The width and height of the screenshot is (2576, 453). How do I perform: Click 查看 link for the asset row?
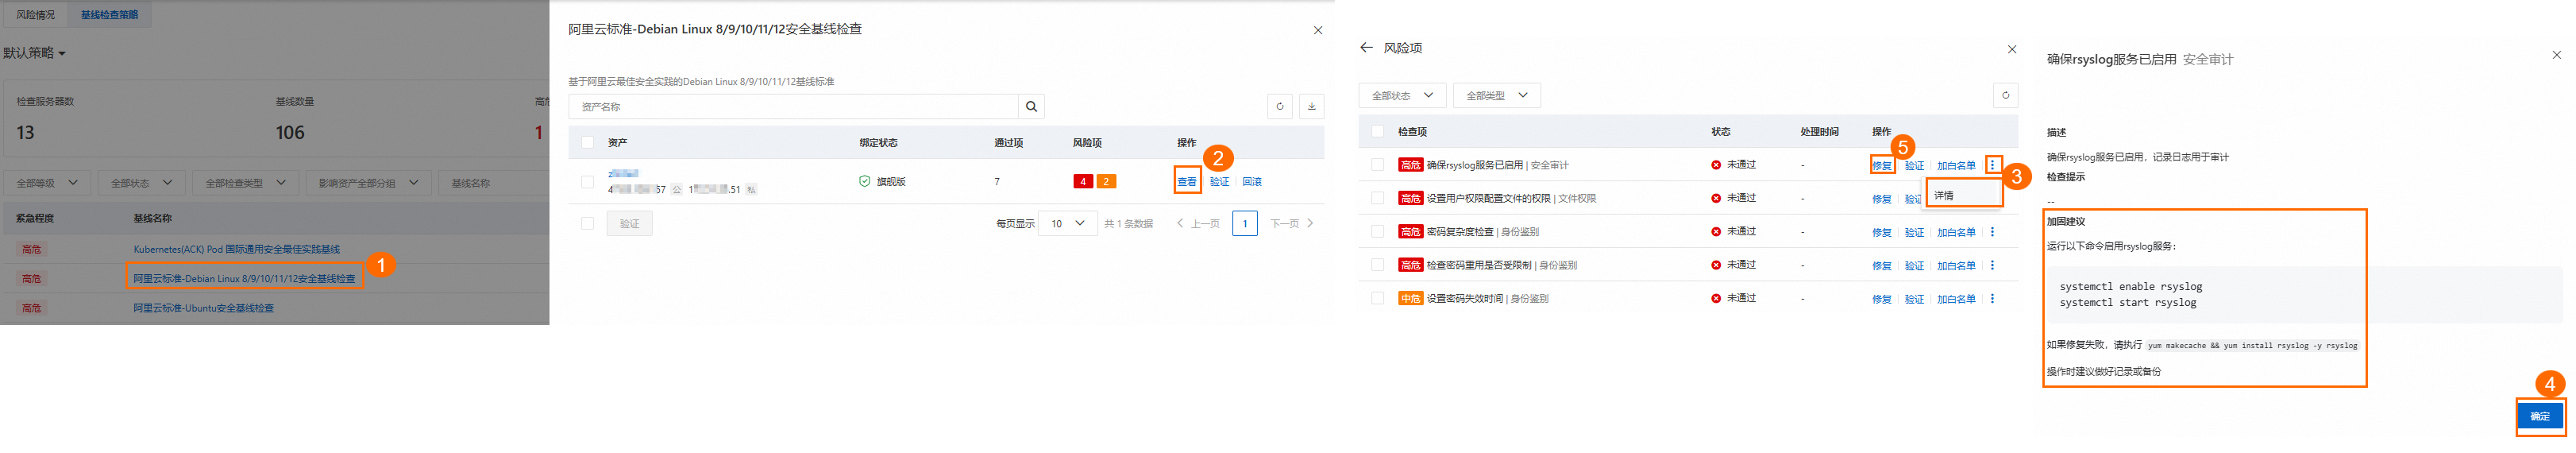pyautogui.click(x=1187, y=182)
